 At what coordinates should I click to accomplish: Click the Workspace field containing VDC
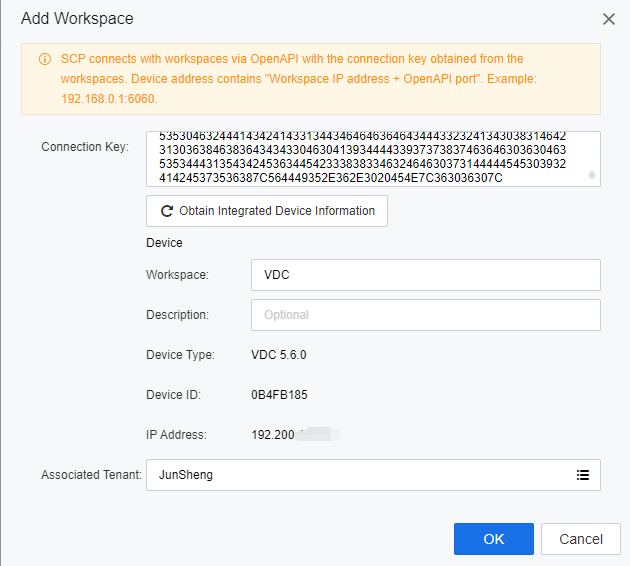426,275
